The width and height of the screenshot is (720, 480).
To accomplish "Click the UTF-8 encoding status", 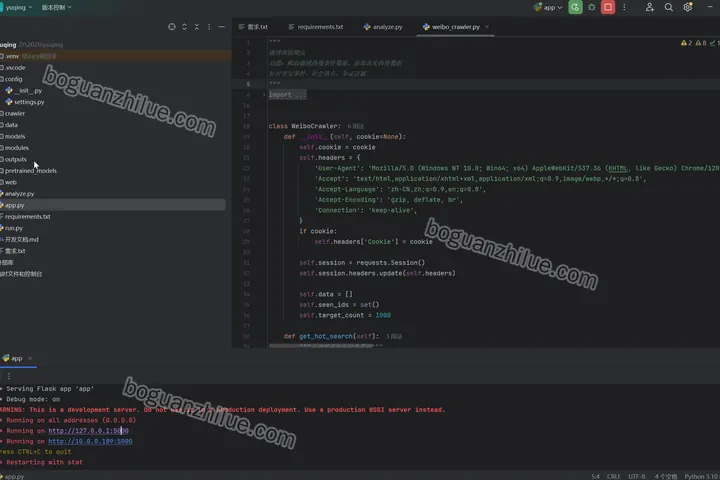I will [636, 476].
